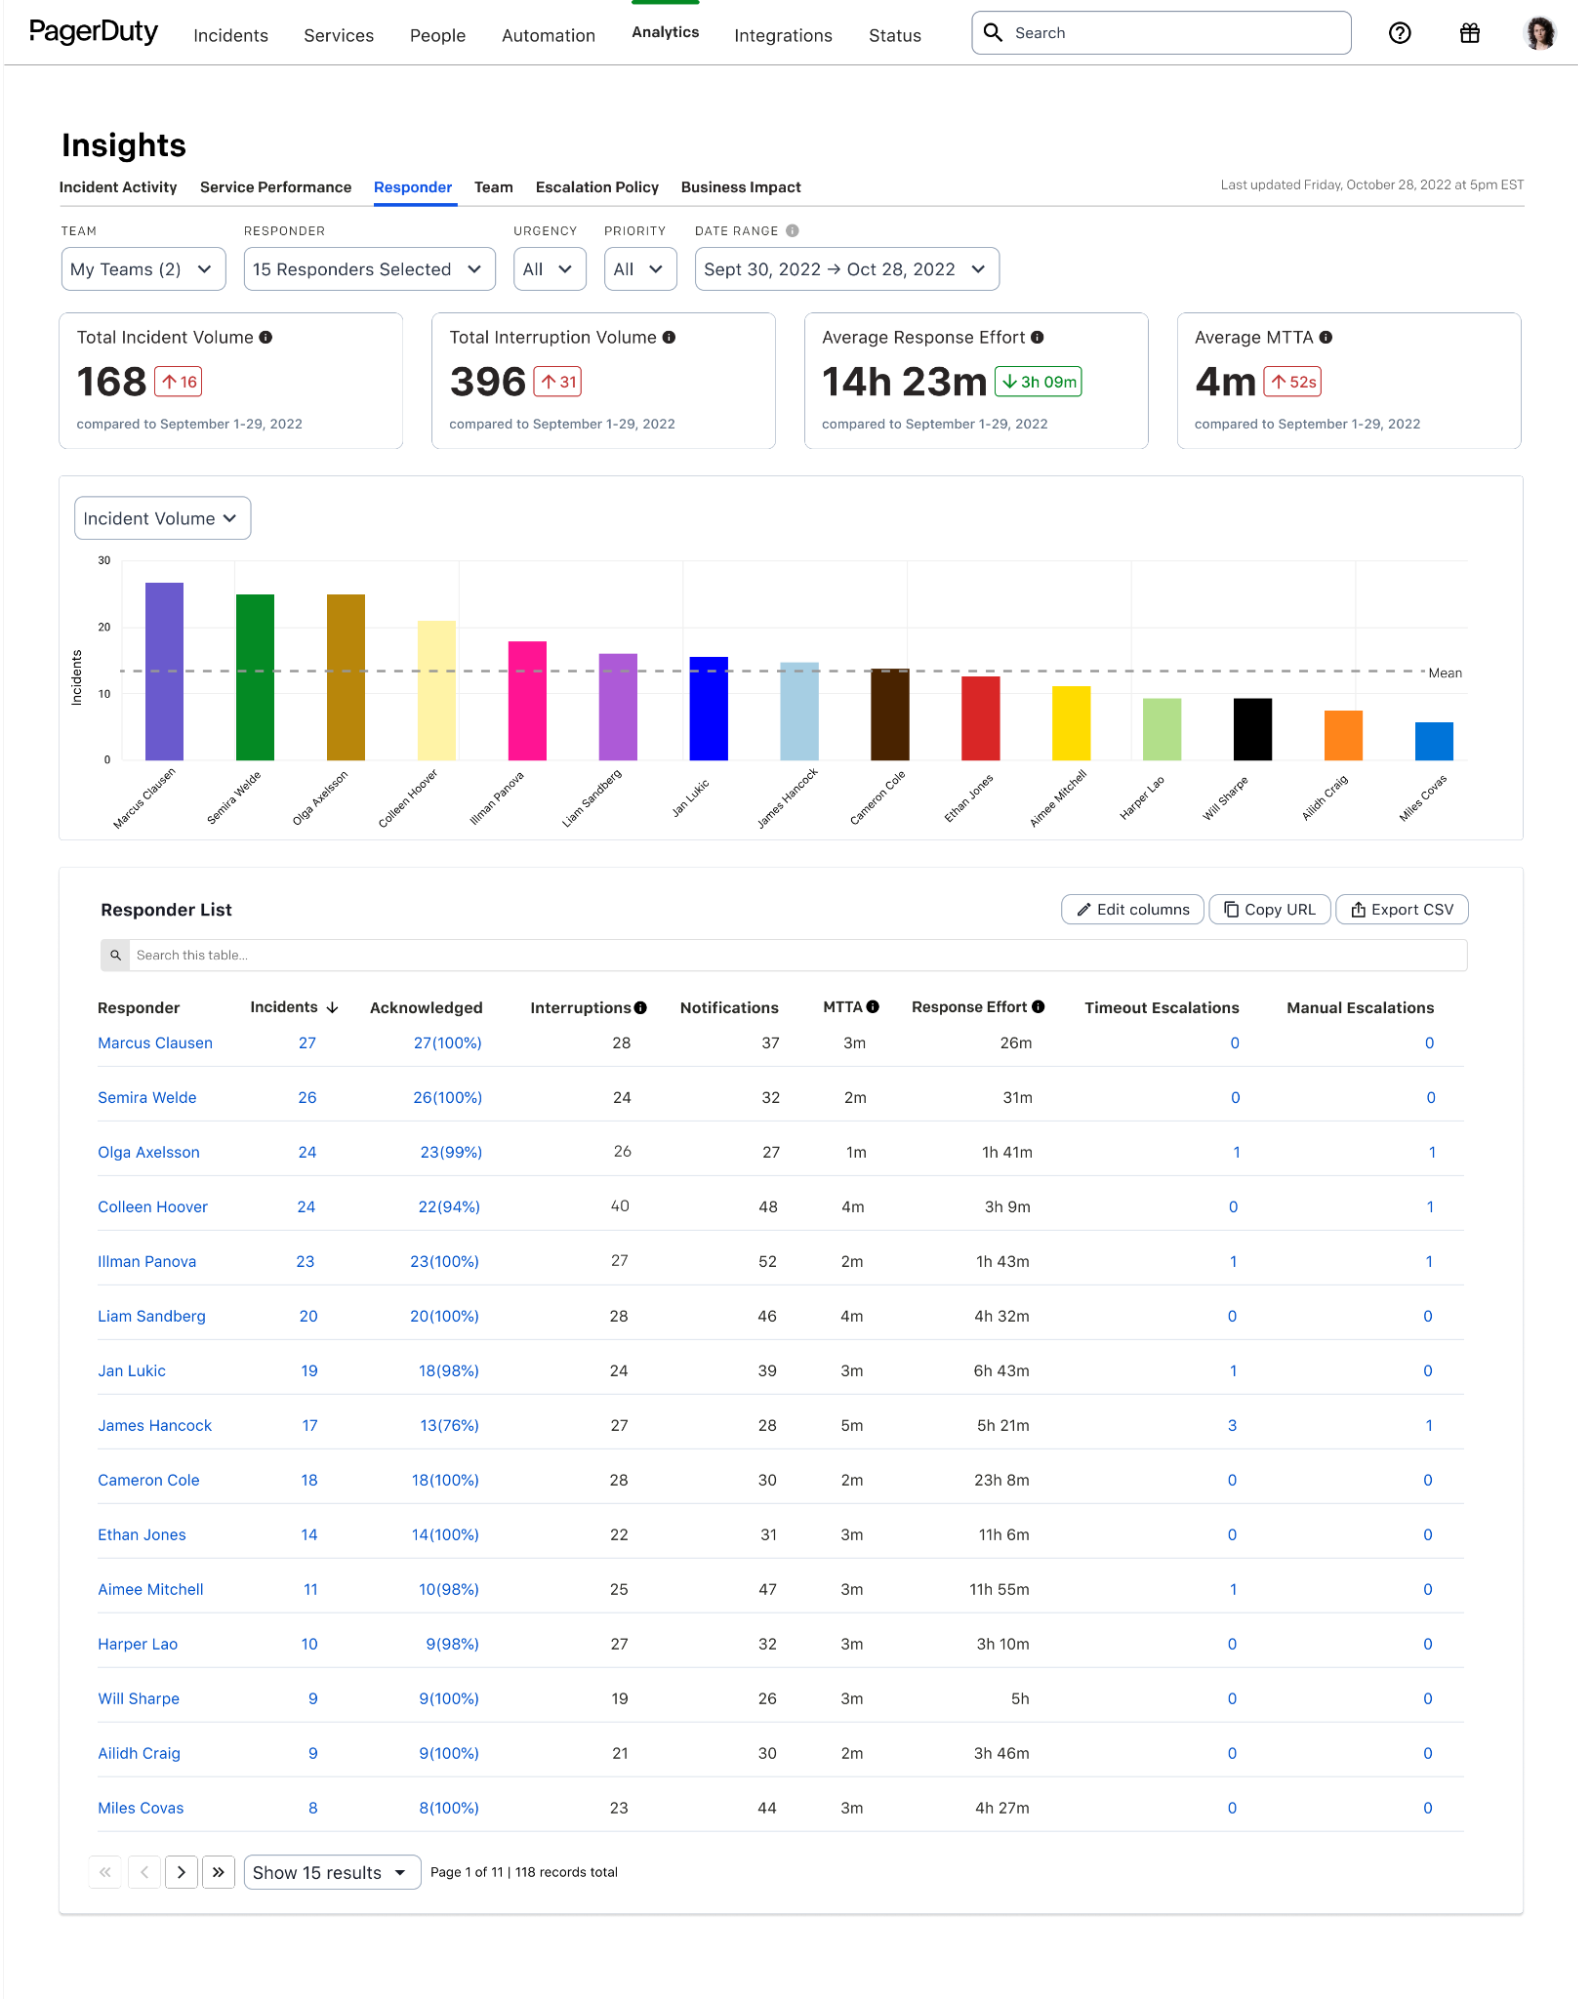Open the help question mark icon
The height and width of the screenshot is (1999, 1579).
click(1399, 33)
